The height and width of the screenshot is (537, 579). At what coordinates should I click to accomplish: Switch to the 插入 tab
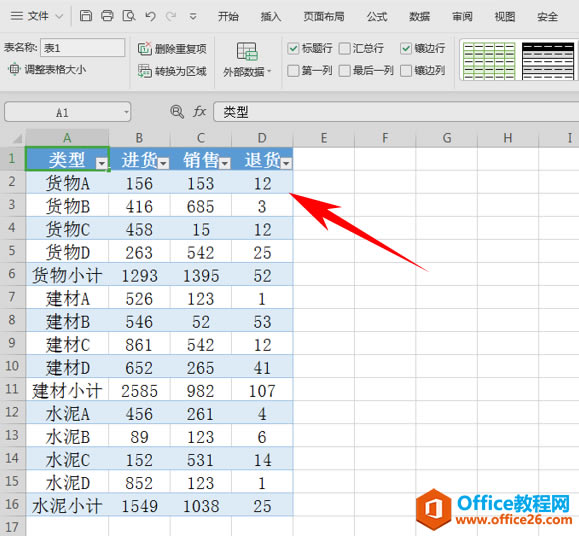(271, 17)
